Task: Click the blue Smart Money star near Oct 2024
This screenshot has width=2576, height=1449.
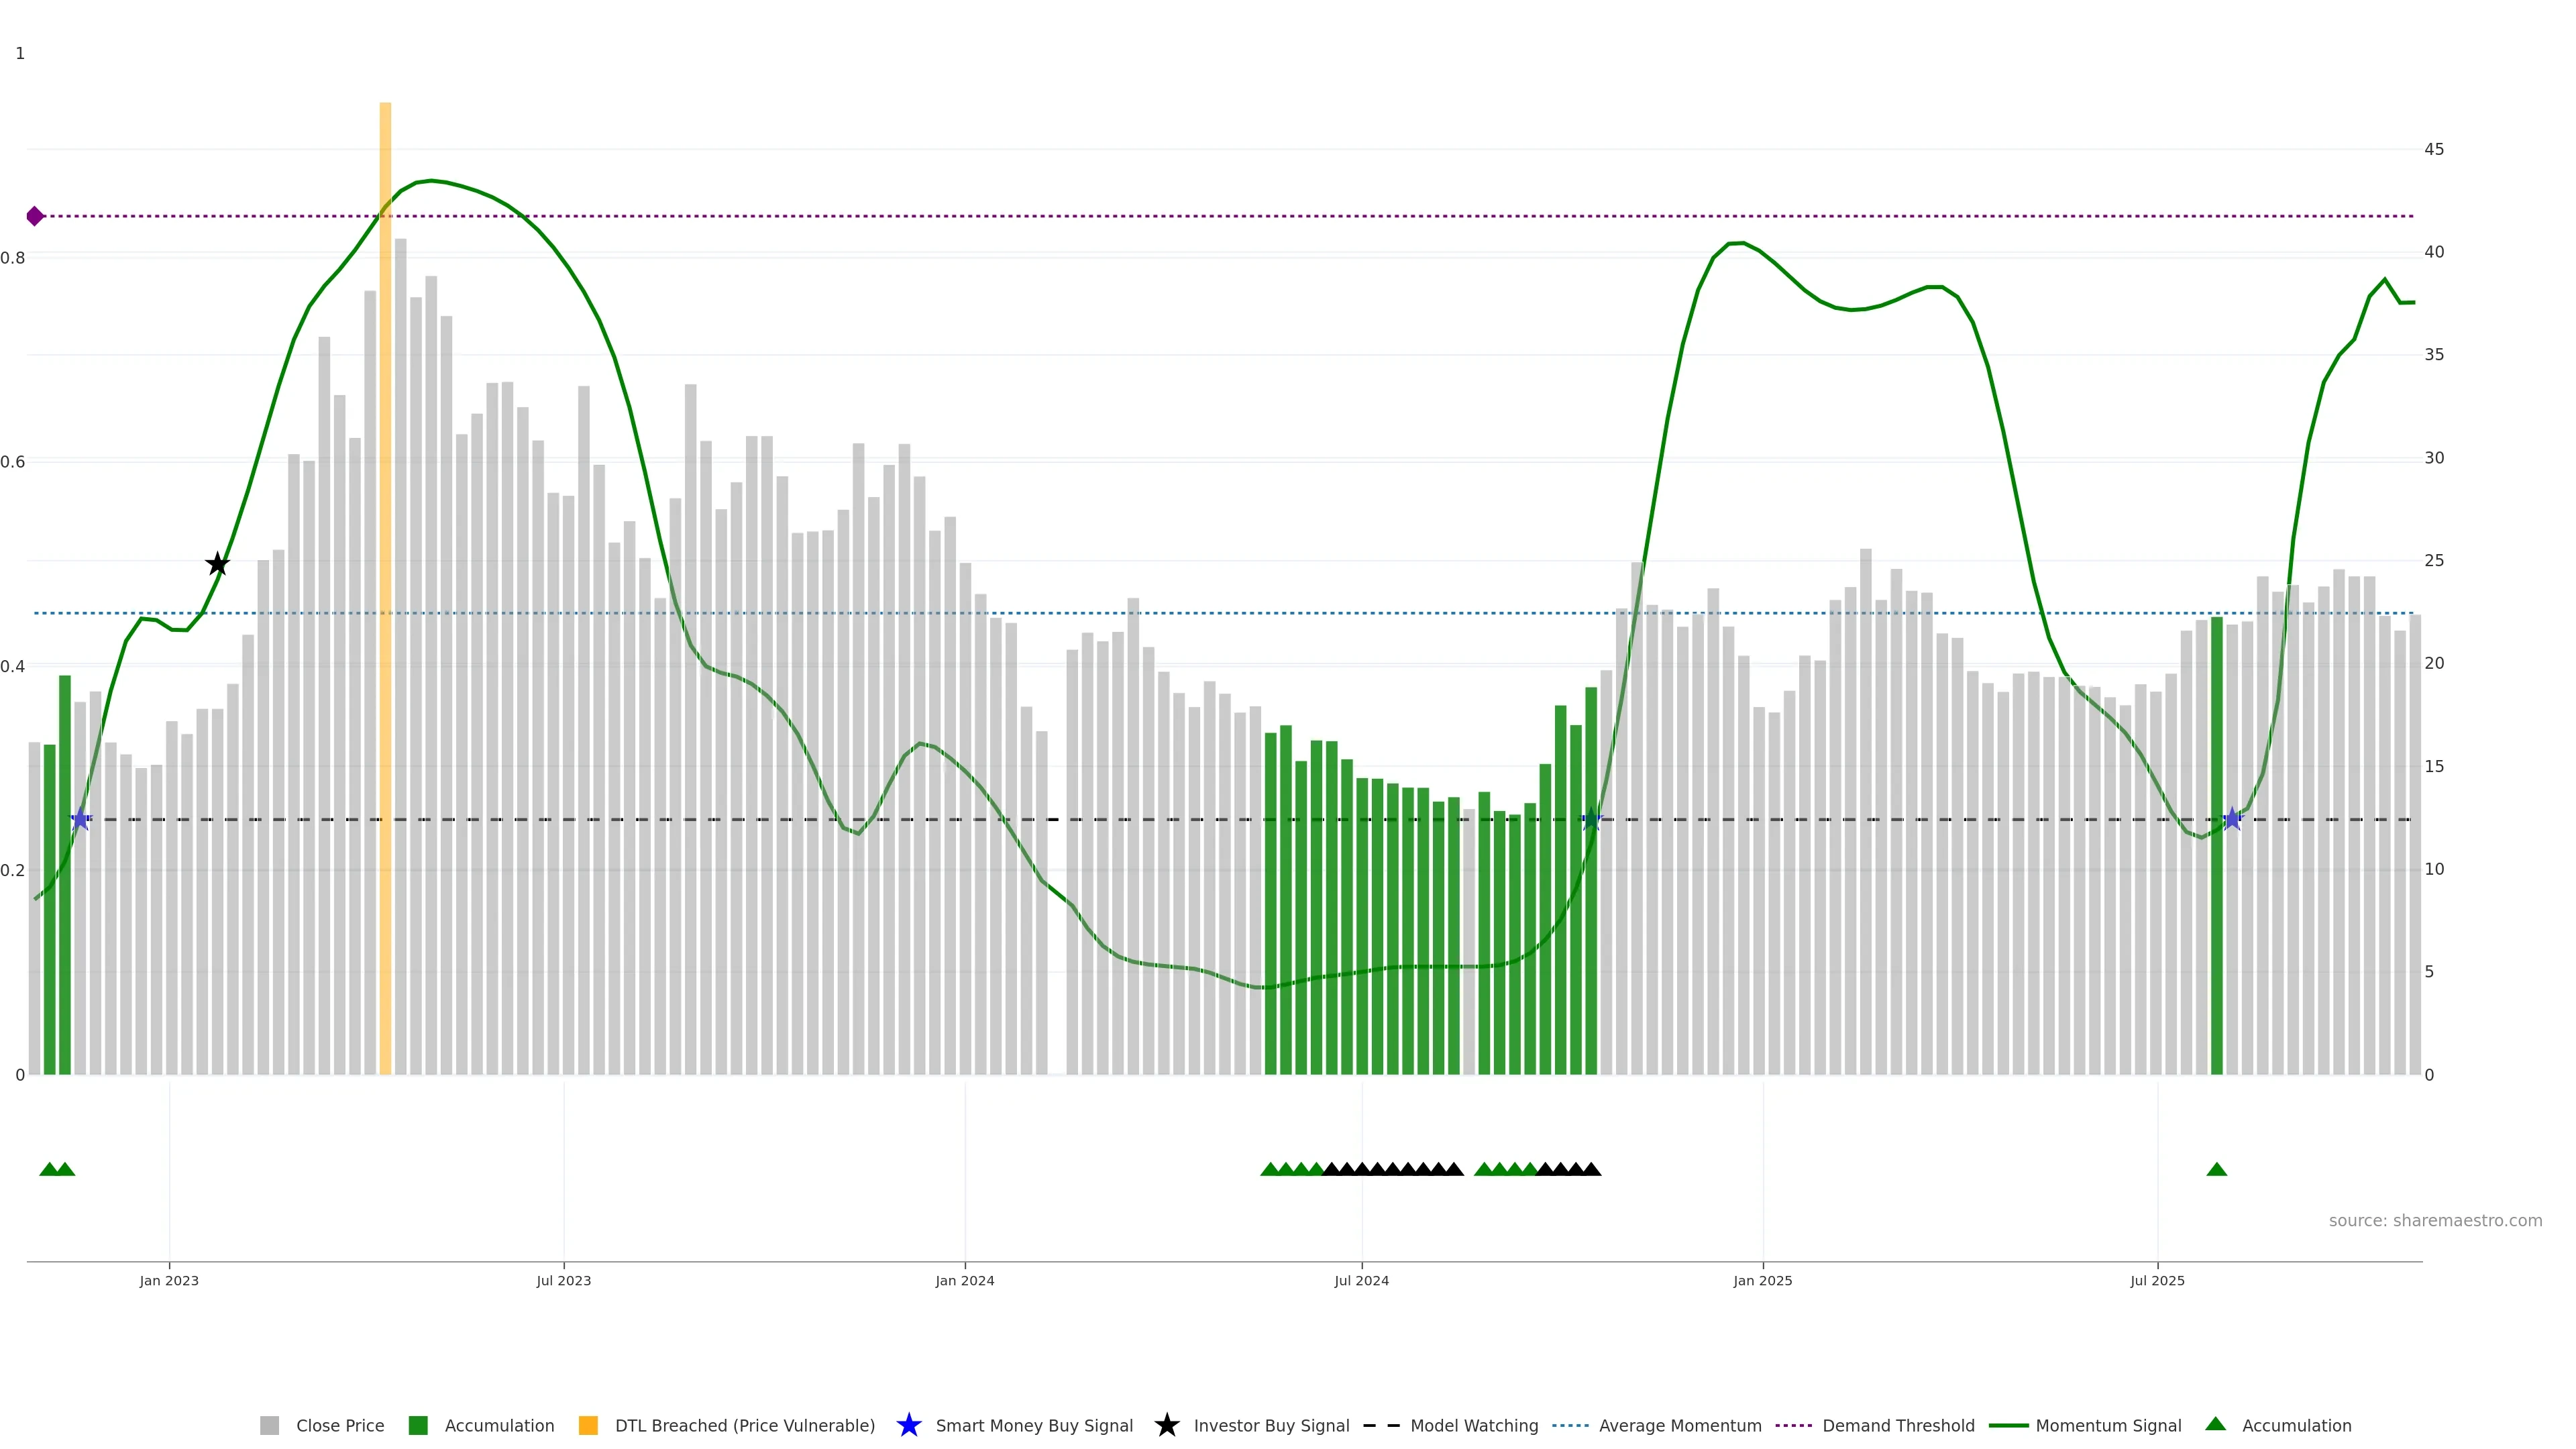Action: [x=1591, y=820]
